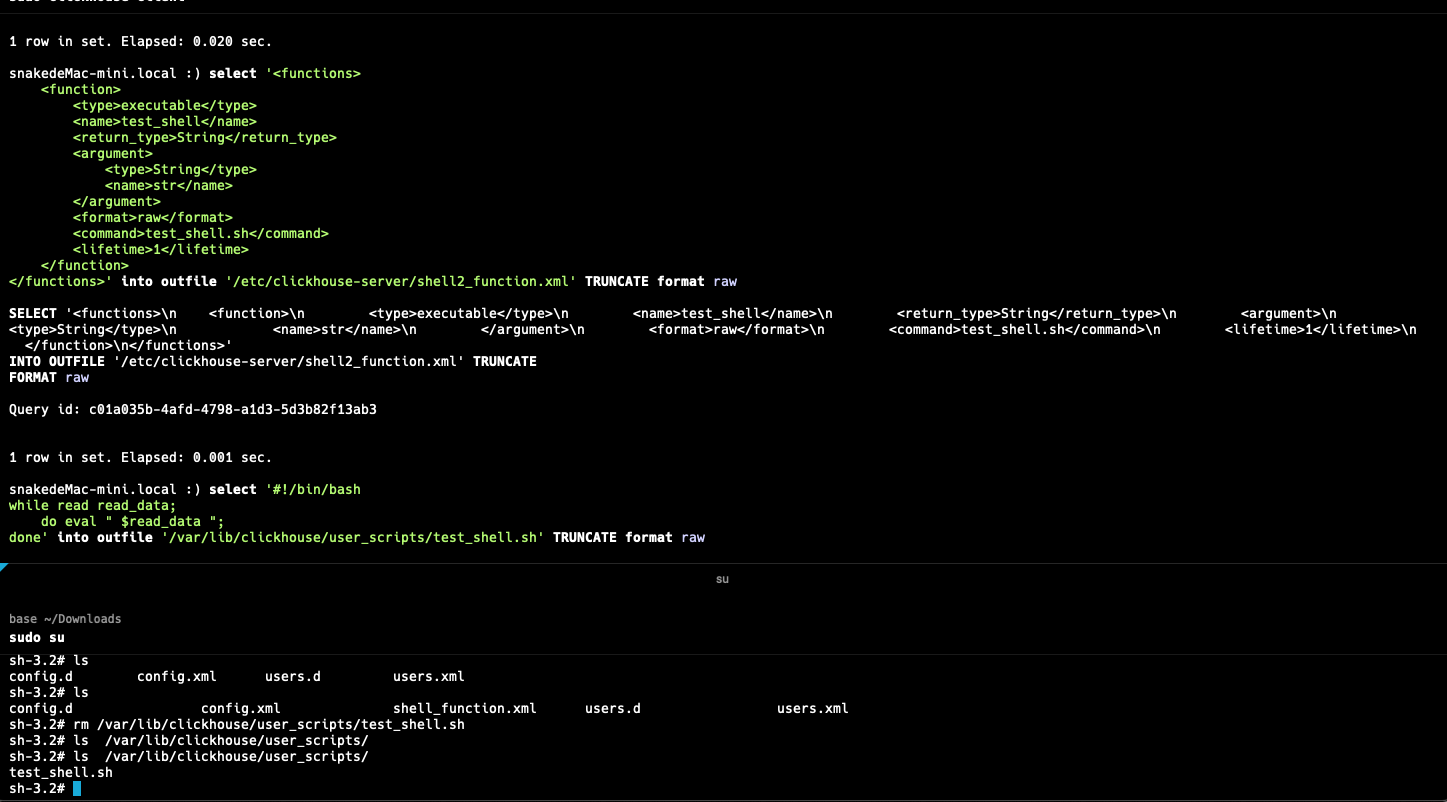Click the 'while read read_data;' line
1447x802 pixels.
pyautogui.click(x=92, y=505)
